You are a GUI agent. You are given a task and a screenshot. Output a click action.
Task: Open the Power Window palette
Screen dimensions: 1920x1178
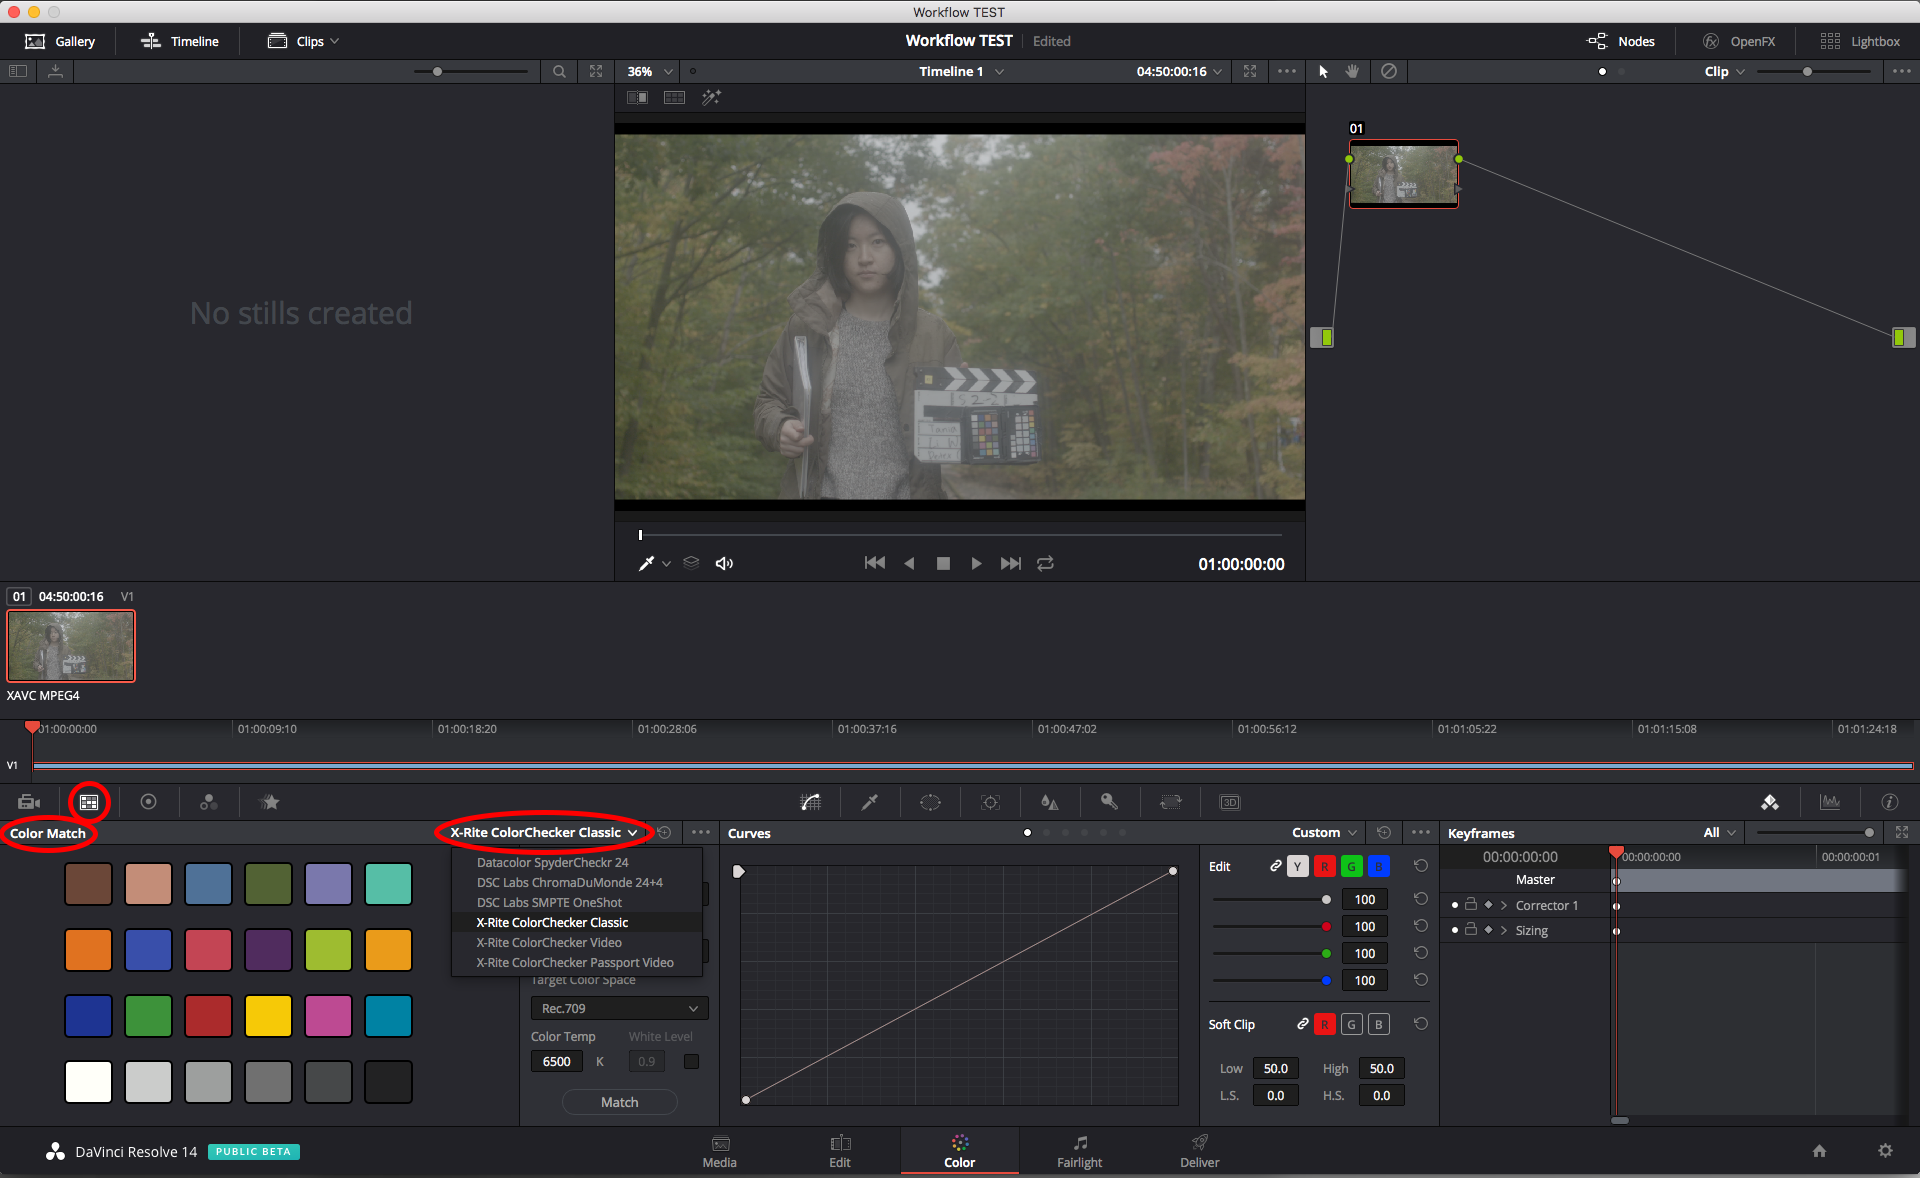point(930,802)
